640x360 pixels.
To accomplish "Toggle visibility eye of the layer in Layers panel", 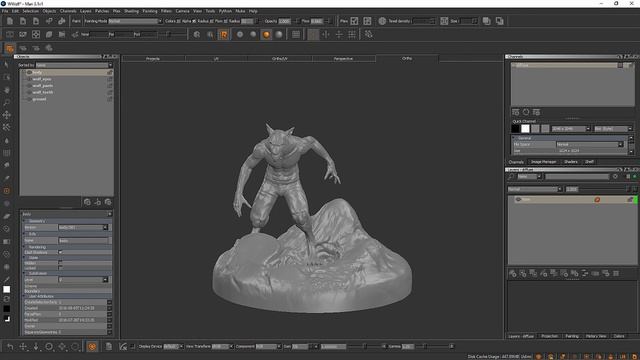I will 518,200.
